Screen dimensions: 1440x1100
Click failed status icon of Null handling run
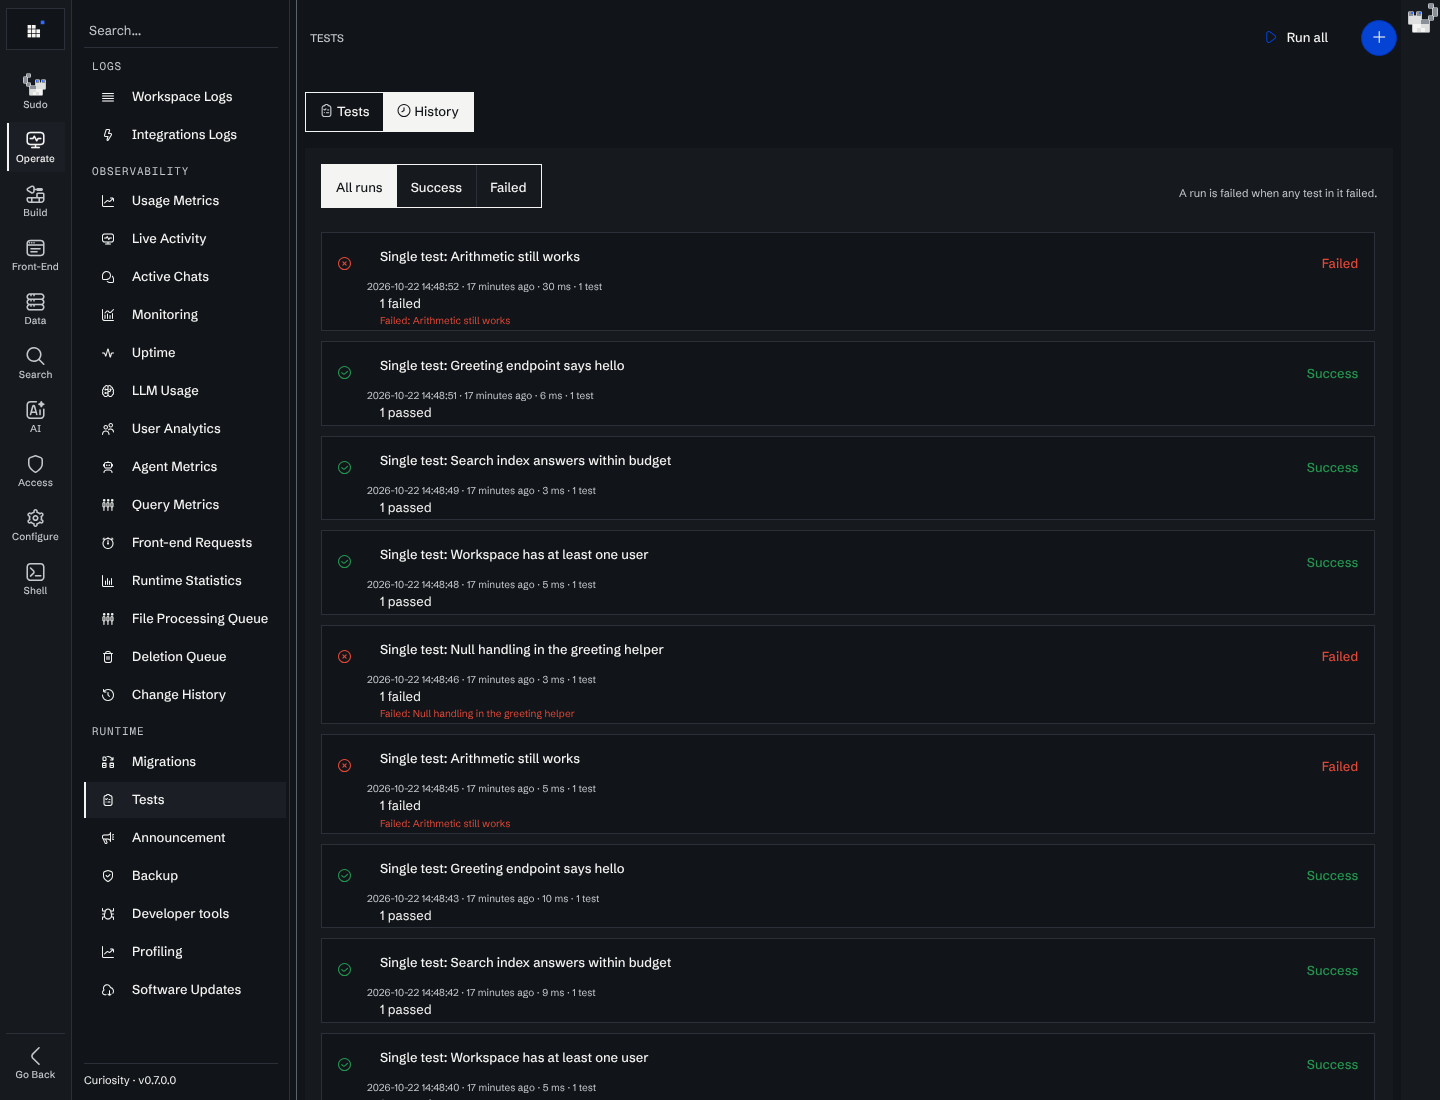point(344,657)
